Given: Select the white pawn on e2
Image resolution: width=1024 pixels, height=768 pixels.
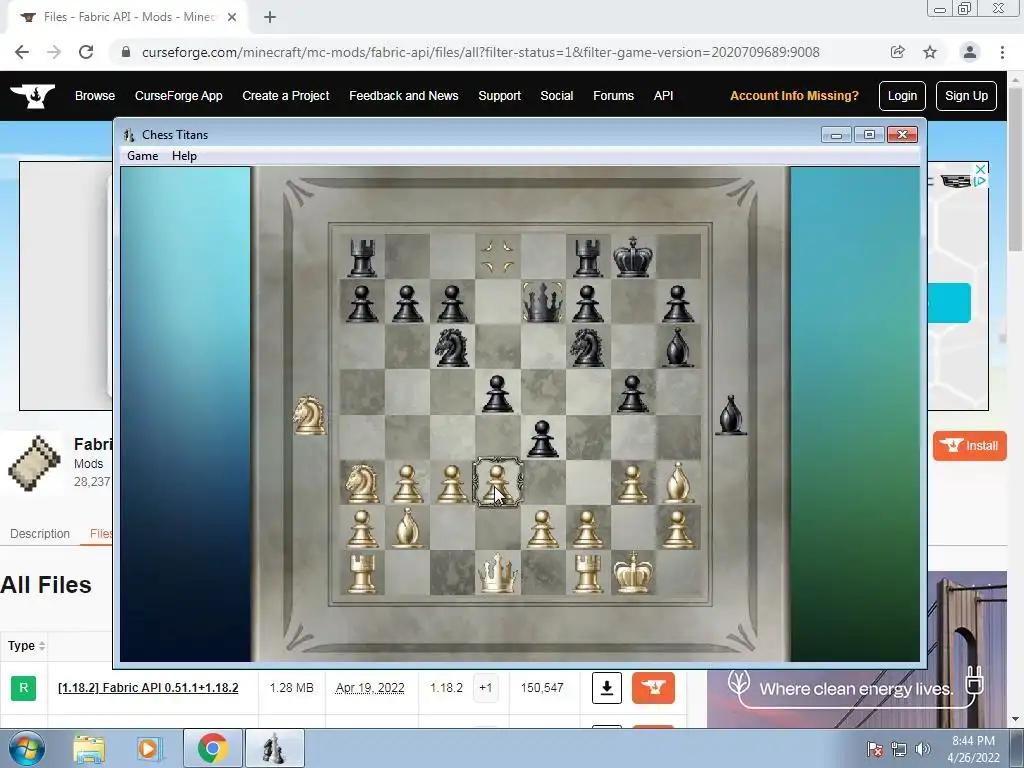Looking at the screenshot, I should tap(543, 528).
